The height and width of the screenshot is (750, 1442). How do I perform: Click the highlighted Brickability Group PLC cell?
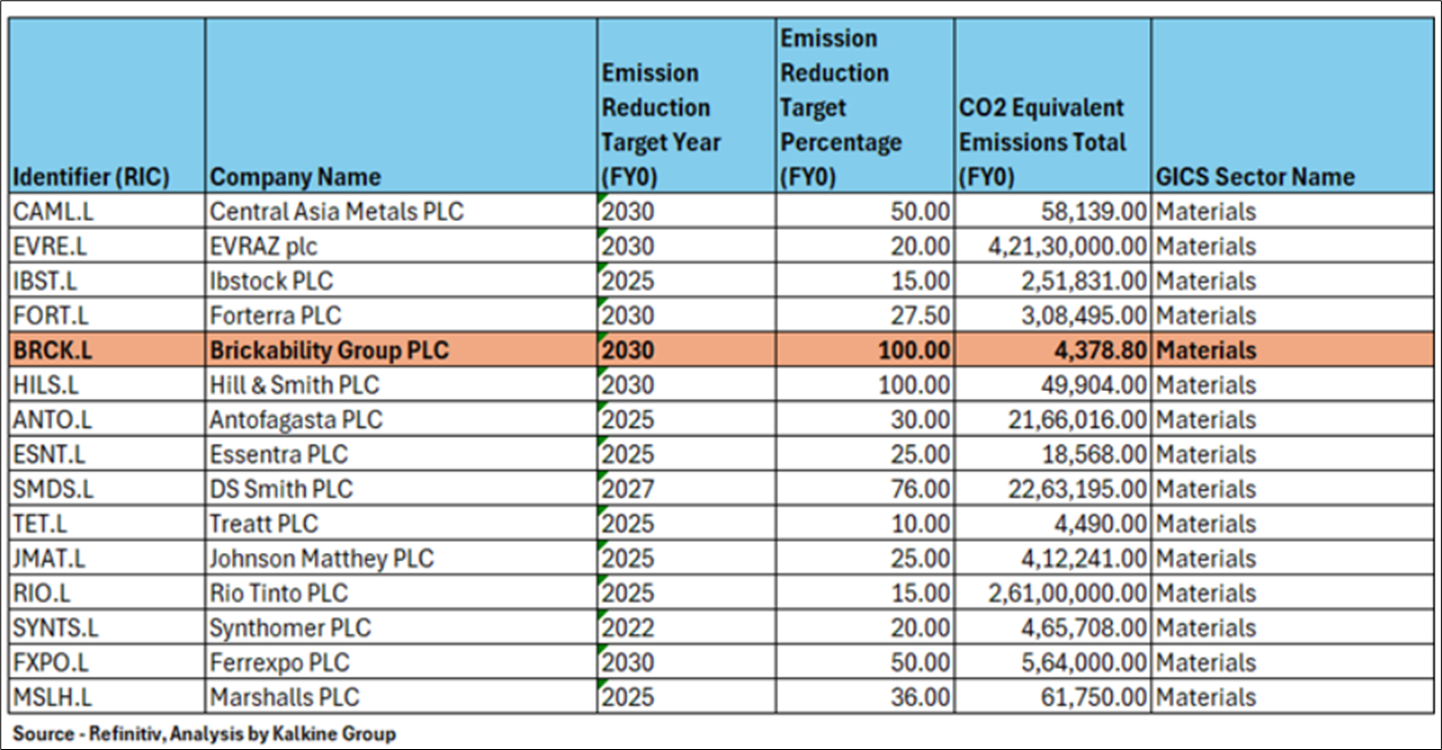pos(401,351)
